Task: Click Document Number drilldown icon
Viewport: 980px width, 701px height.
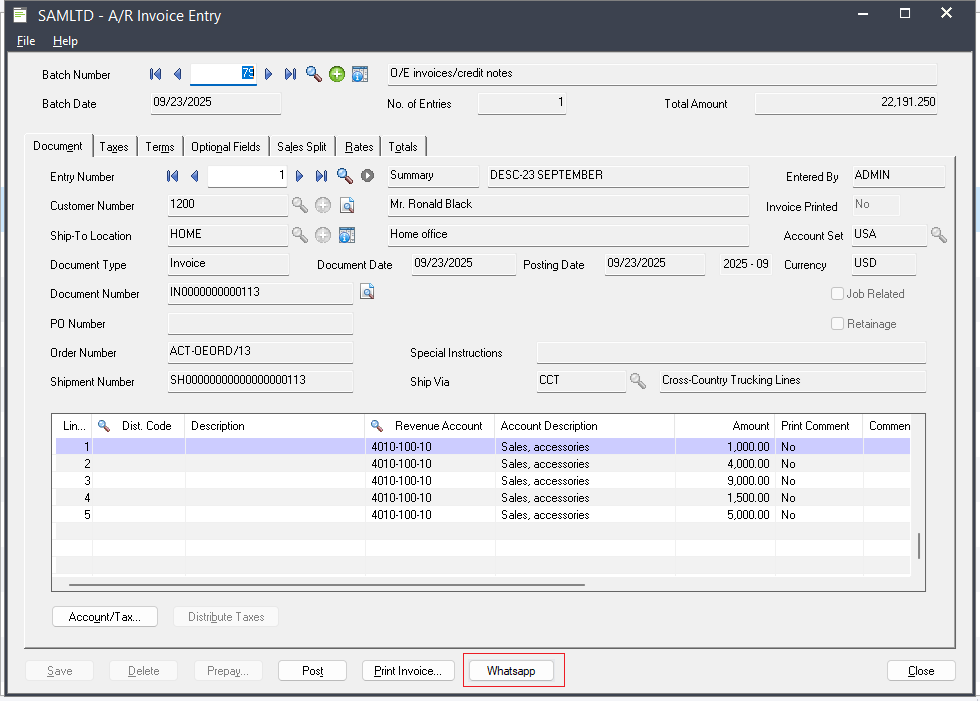Action: (x=367, y=293)
